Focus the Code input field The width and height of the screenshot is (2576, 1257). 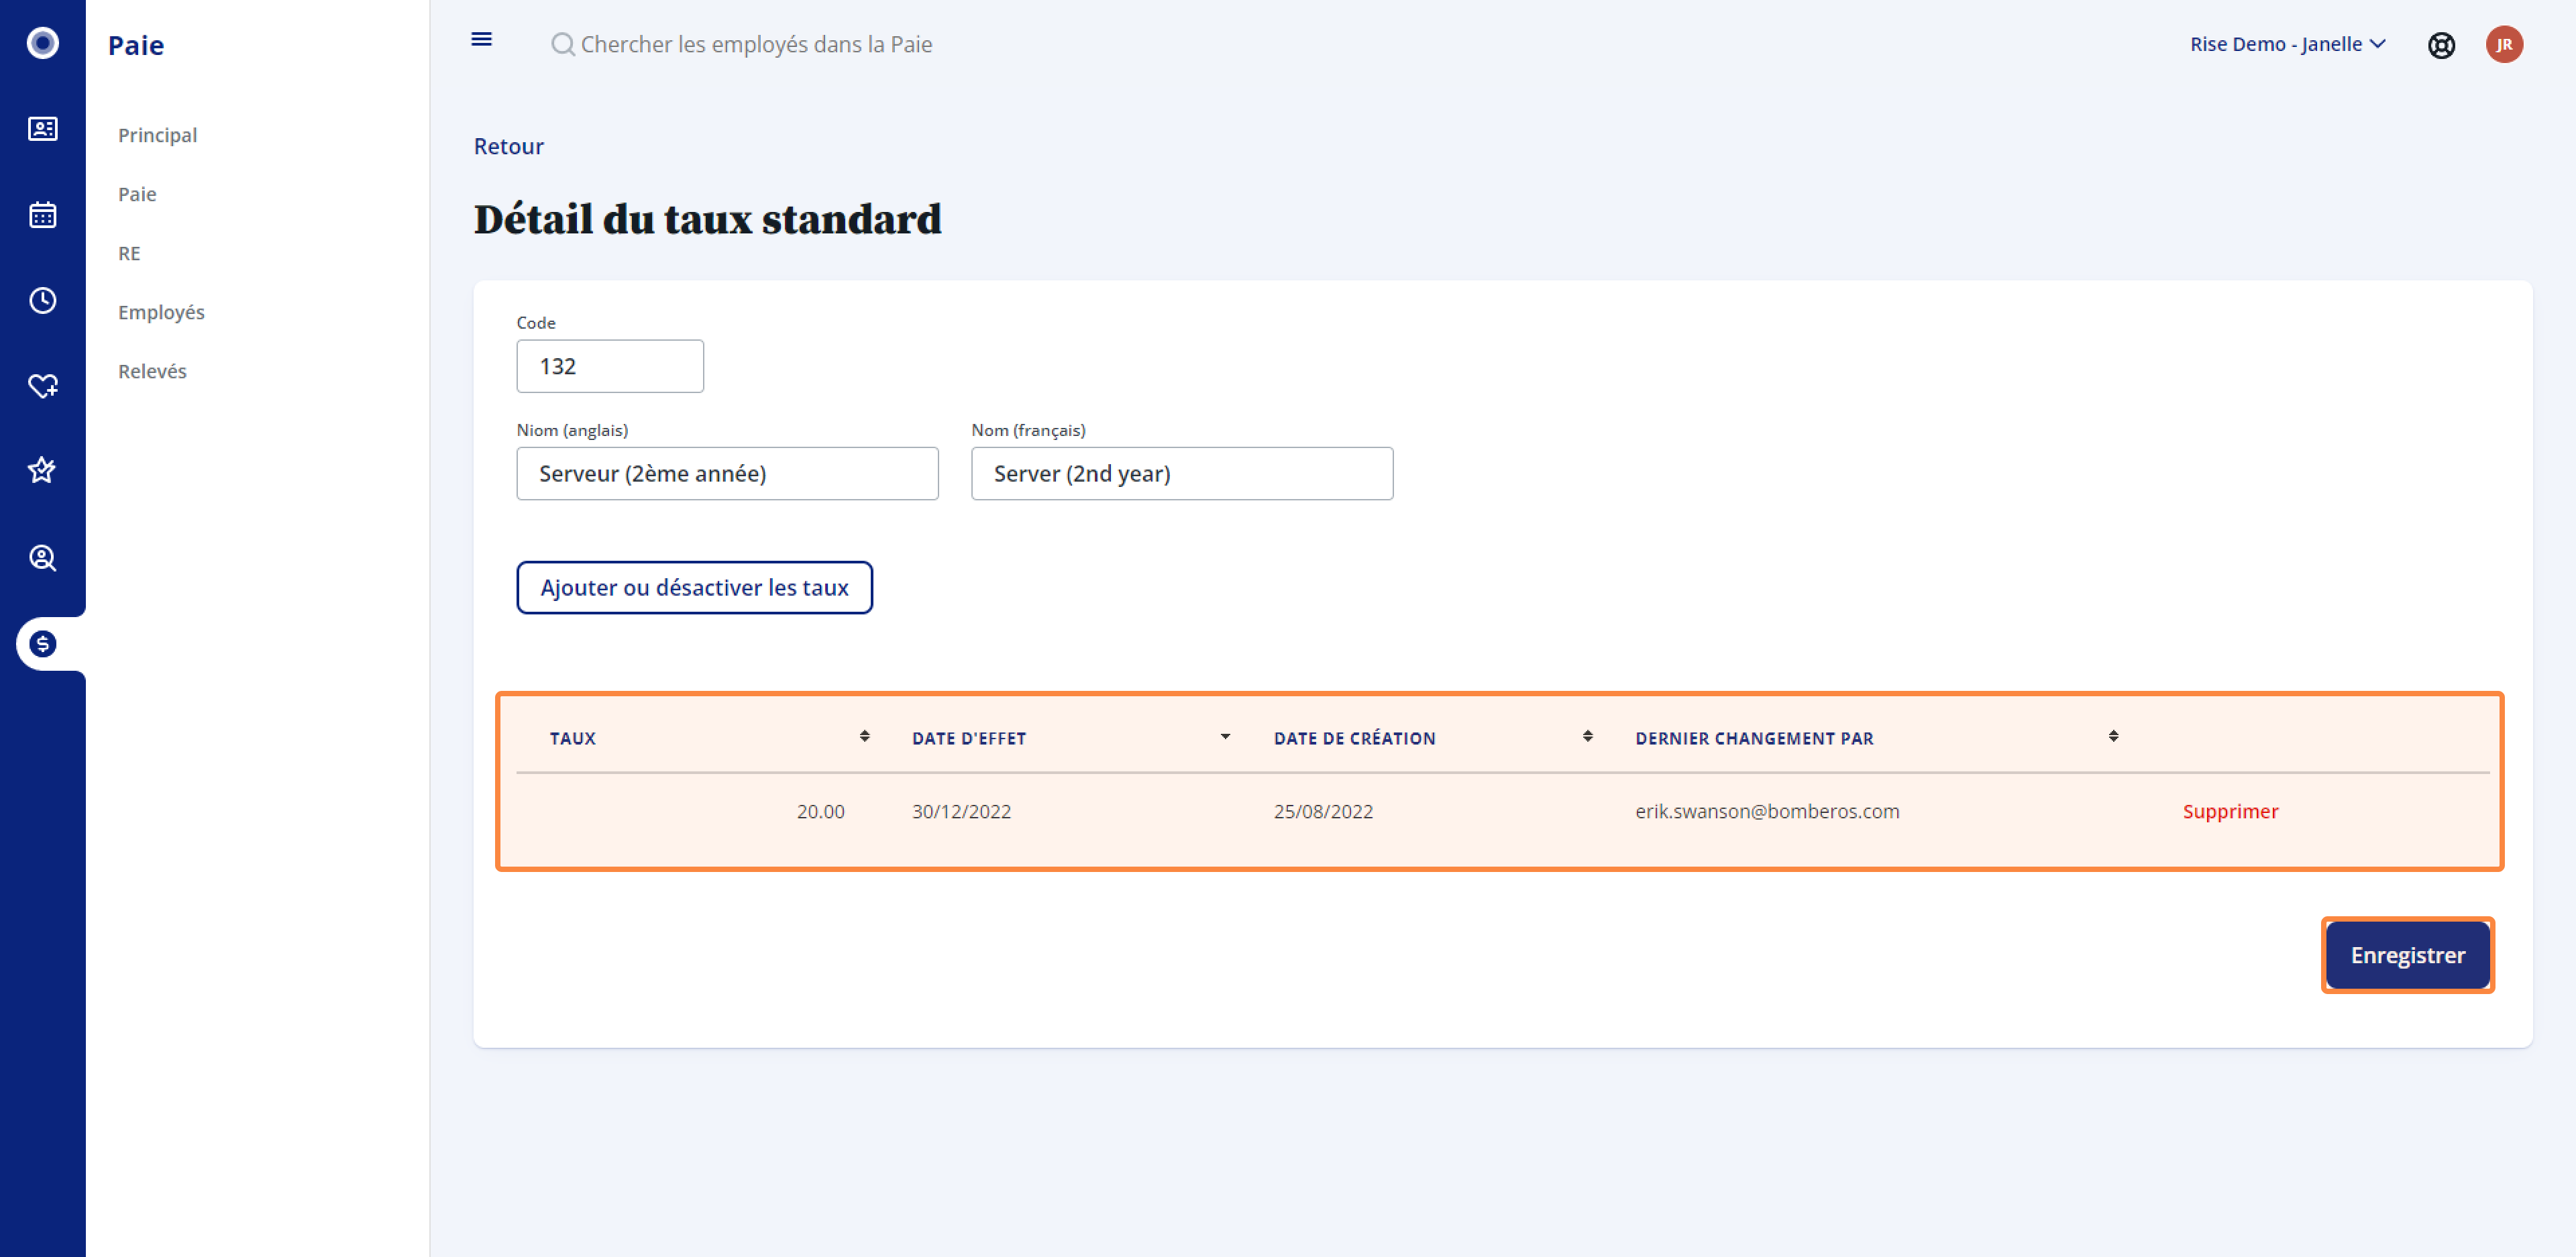610,366
